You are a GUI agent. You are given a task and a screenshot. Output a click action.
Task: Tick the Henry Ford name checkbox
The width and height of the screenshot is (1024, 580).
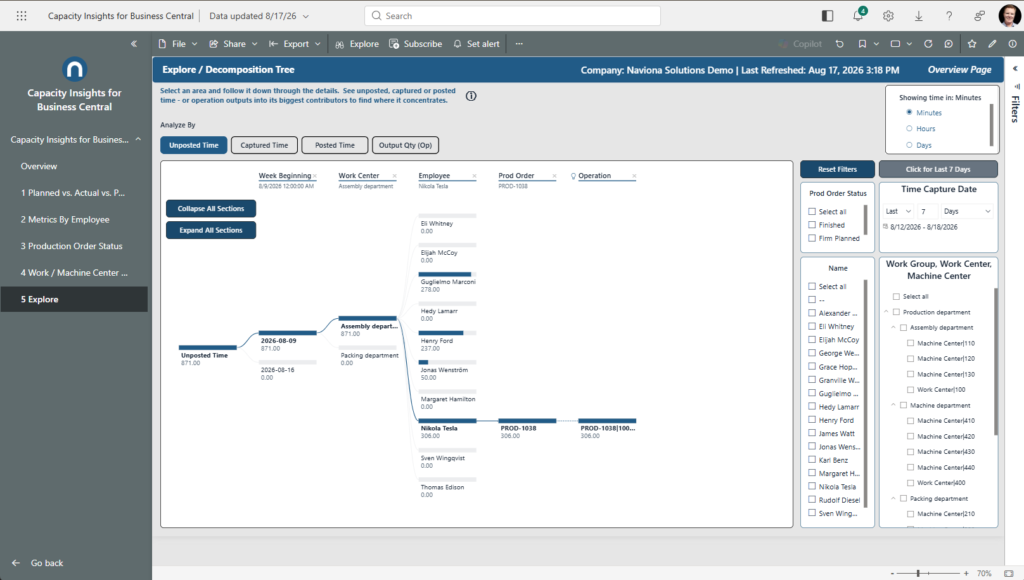[x=812, y=420]
